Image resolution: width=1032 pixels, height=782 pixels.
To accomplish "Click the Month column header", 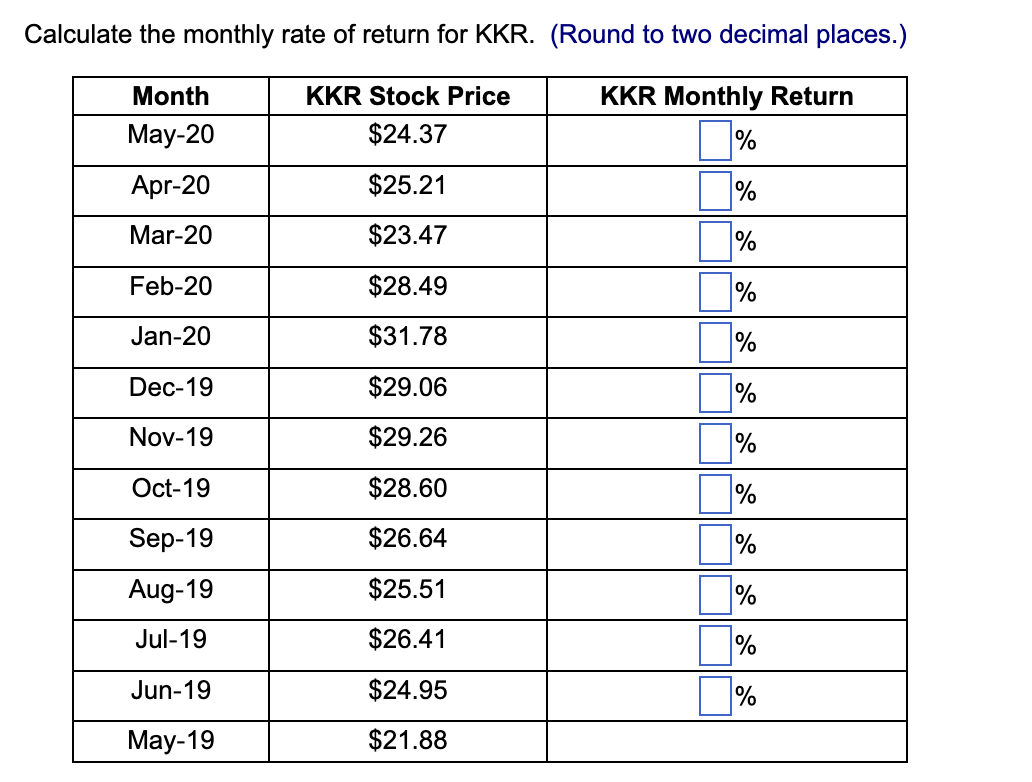I will 170,96.
